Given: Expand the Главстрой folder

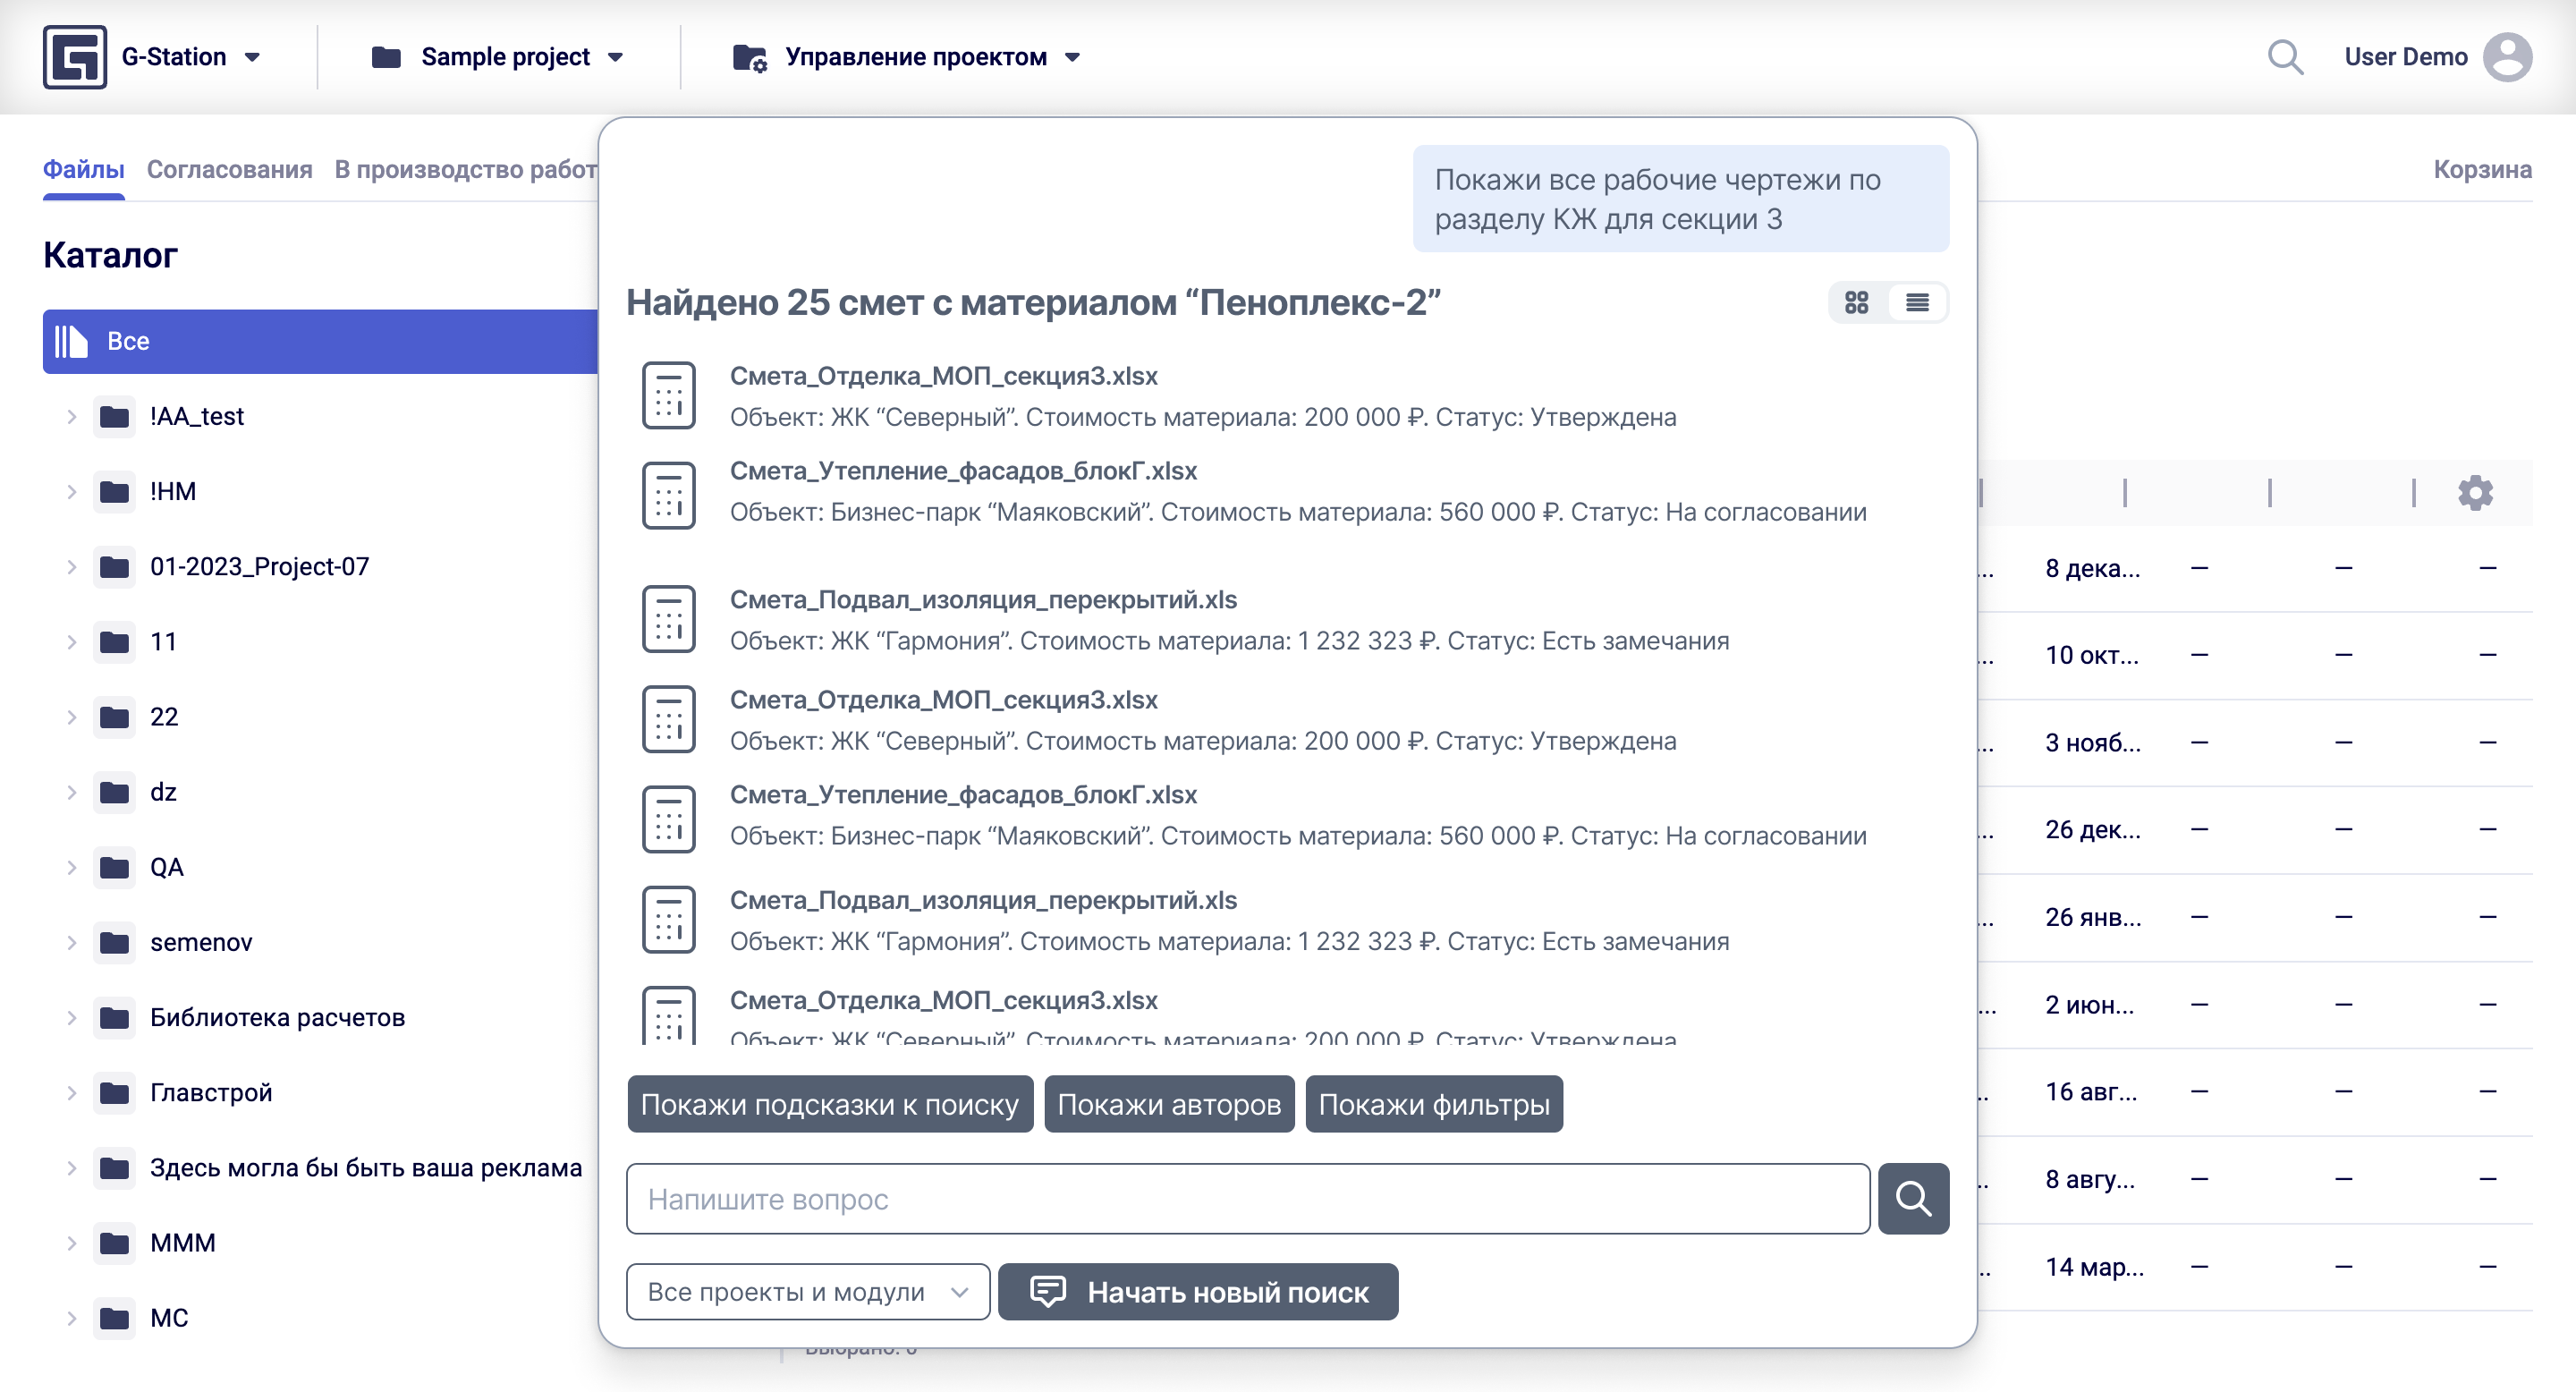Looking at the screenshot, I should coord(72,1092).
